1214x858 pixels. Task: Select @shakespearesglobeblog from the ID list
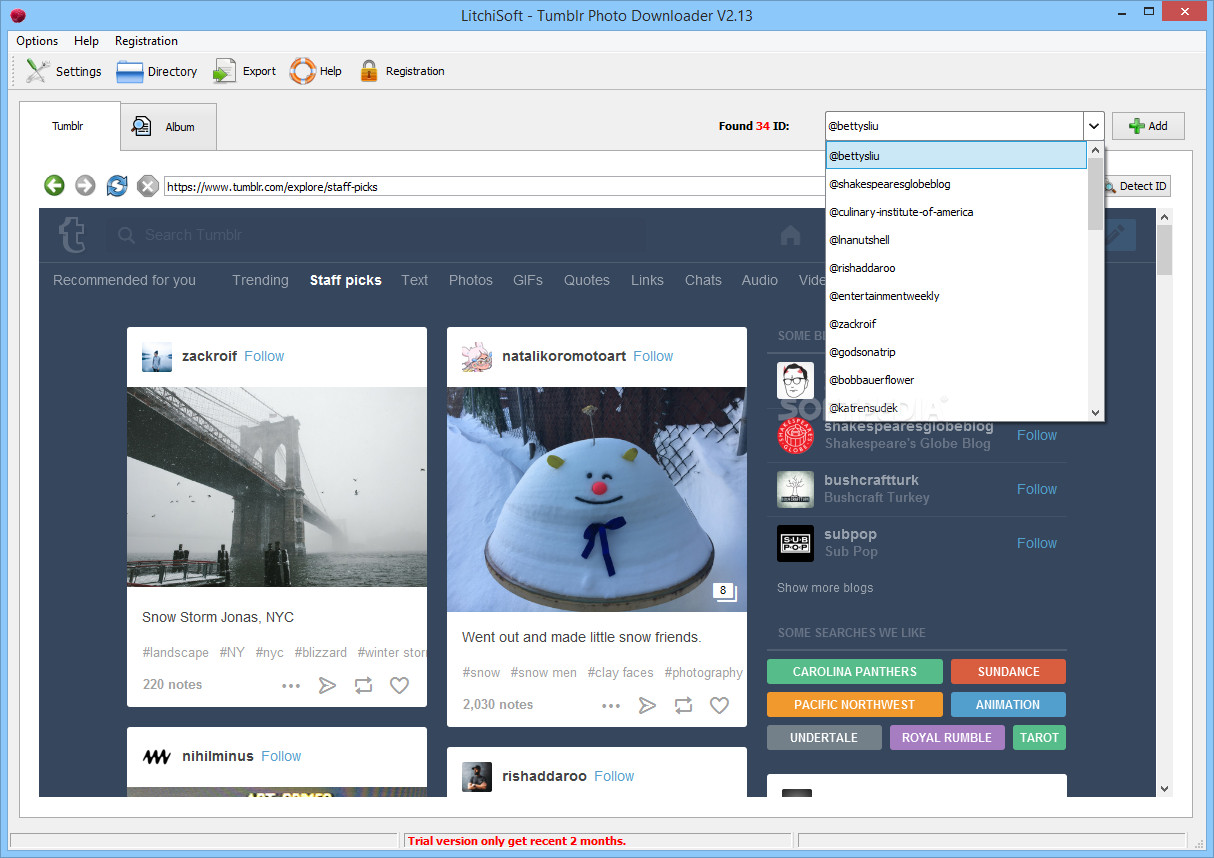(x=956, y=184)
